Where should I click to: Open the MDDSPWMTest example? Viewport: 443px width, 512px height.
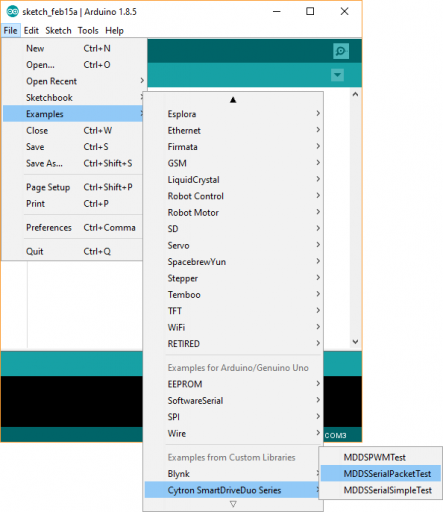click(381, 457)
